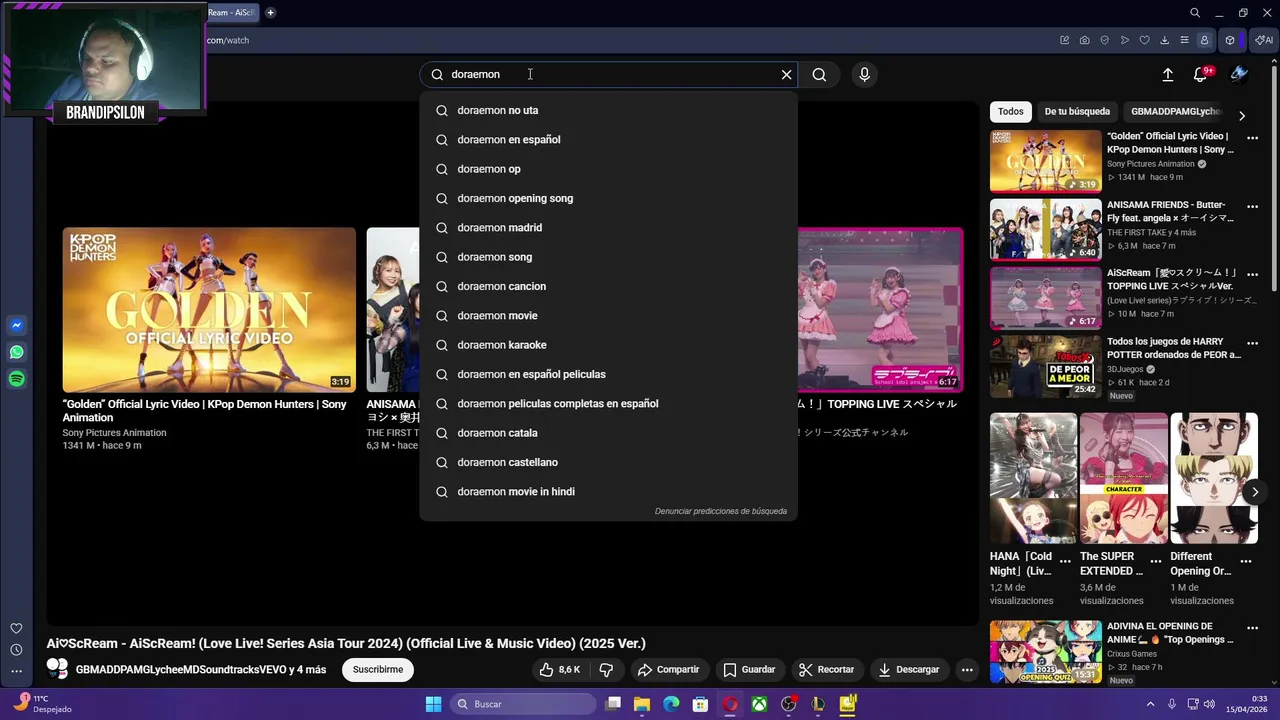Open the channel name GBMADDPAMGLychee link
1280x720 pixels.
pos(201,669)
